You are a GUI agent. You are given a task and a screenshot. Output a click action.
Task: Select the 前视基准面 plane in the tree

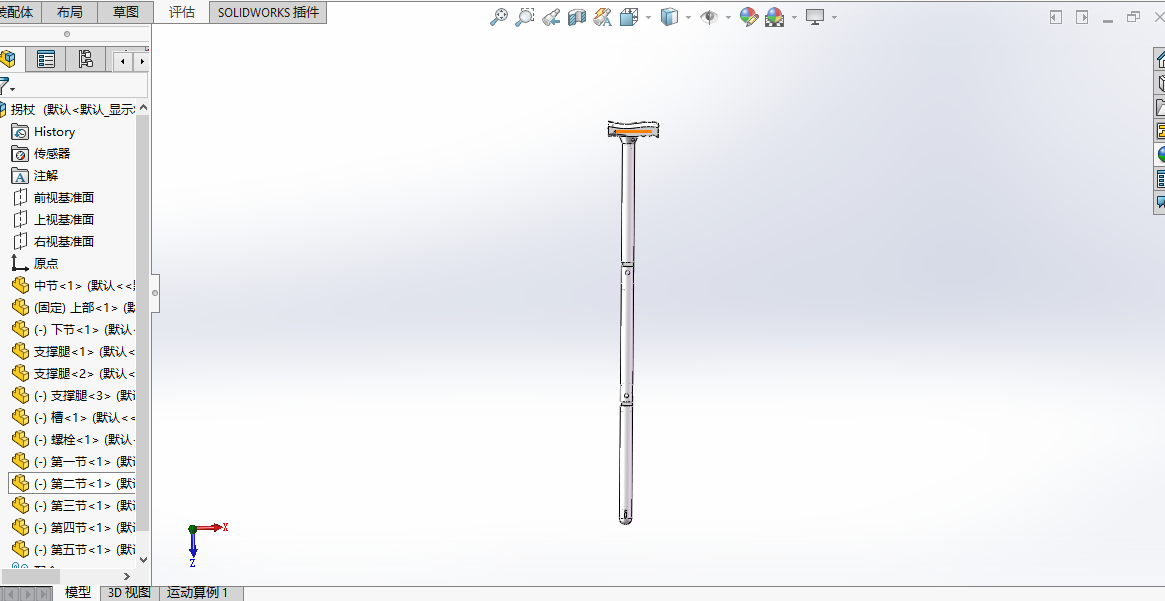(64, 198)
